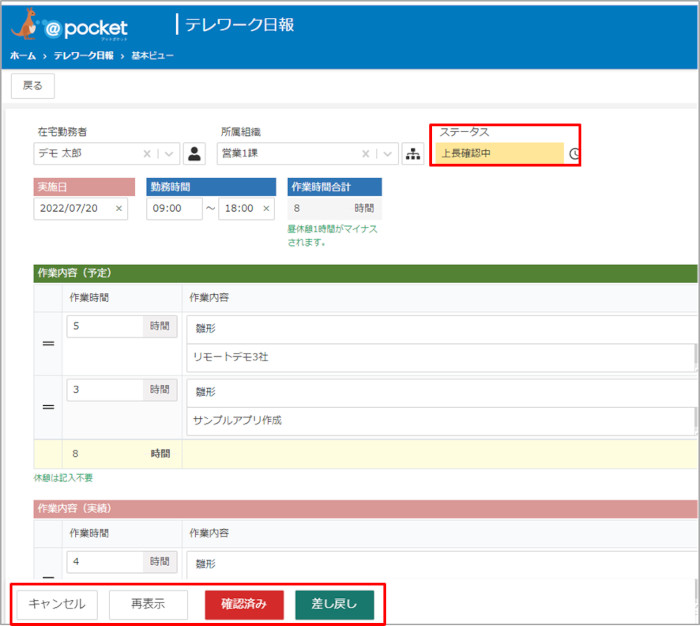Image resolution: width=700 pixels, height=626 pixels.
Task: Click the 作業内容（予定） section header
Action: click(365, 273)
